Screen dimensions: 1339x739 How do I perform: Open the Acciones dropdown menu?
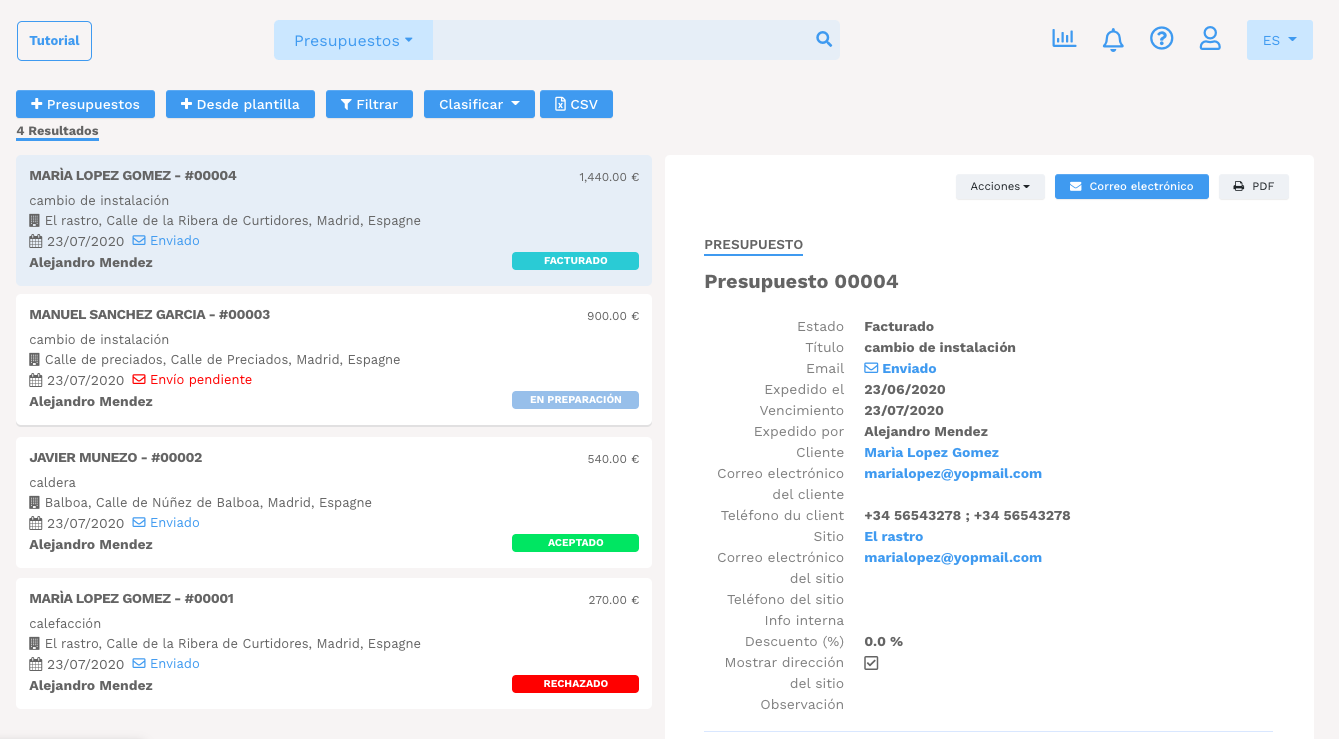(1000, 186)
